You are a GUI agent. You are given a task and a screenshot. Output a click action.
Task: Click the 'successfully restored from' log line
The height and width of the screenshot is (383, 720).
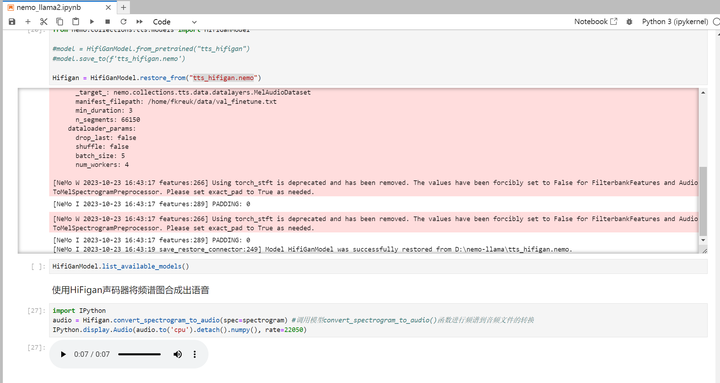coord(312,249)
